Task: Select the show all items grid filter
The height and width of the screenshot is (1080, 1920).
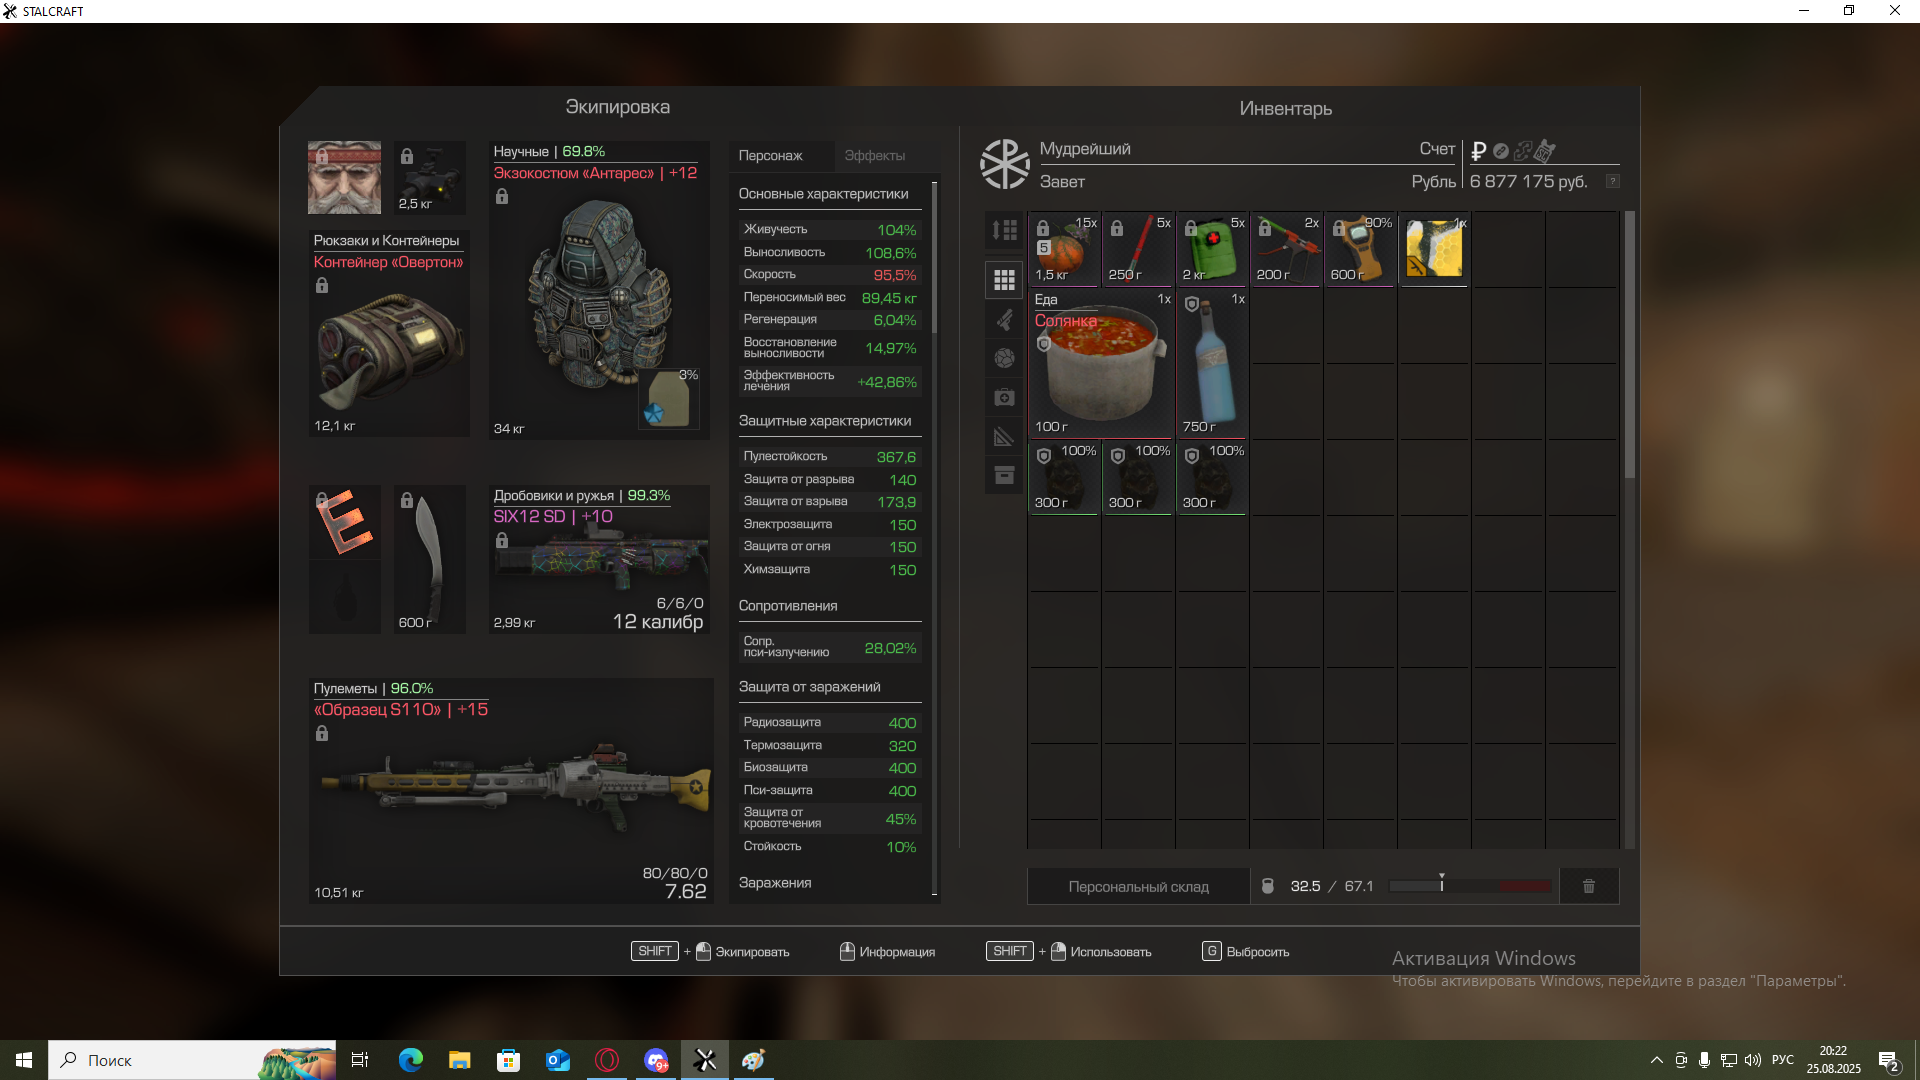Action: (x=1004, y=280)
